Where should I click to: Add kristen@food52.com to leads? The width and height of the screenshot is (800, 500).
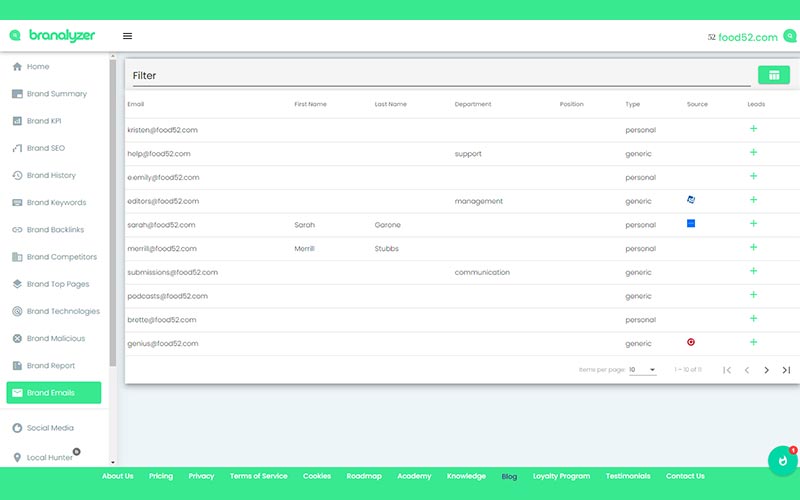[x=753, y=129]
